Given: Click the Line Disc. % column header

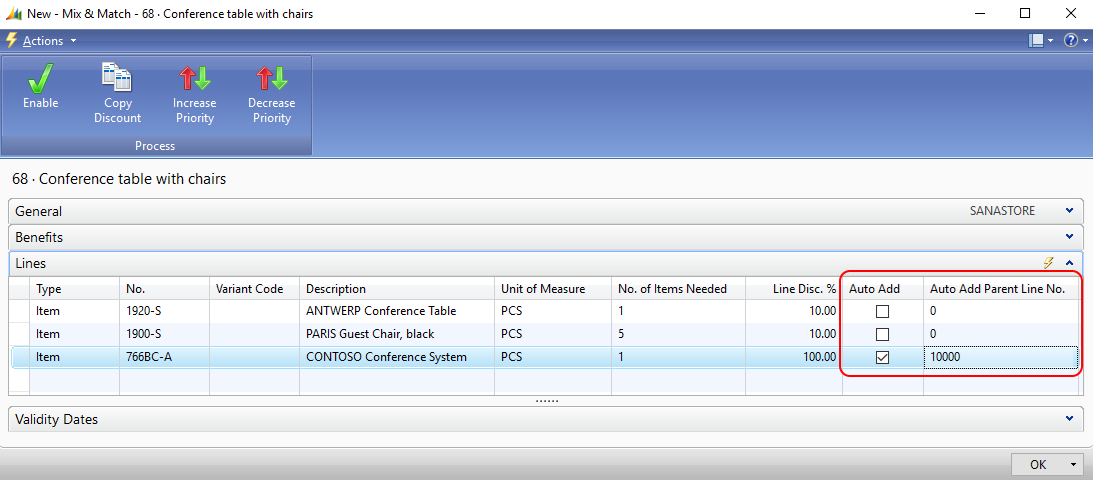Looking at the screenshot, I should [x=794, y=288].
